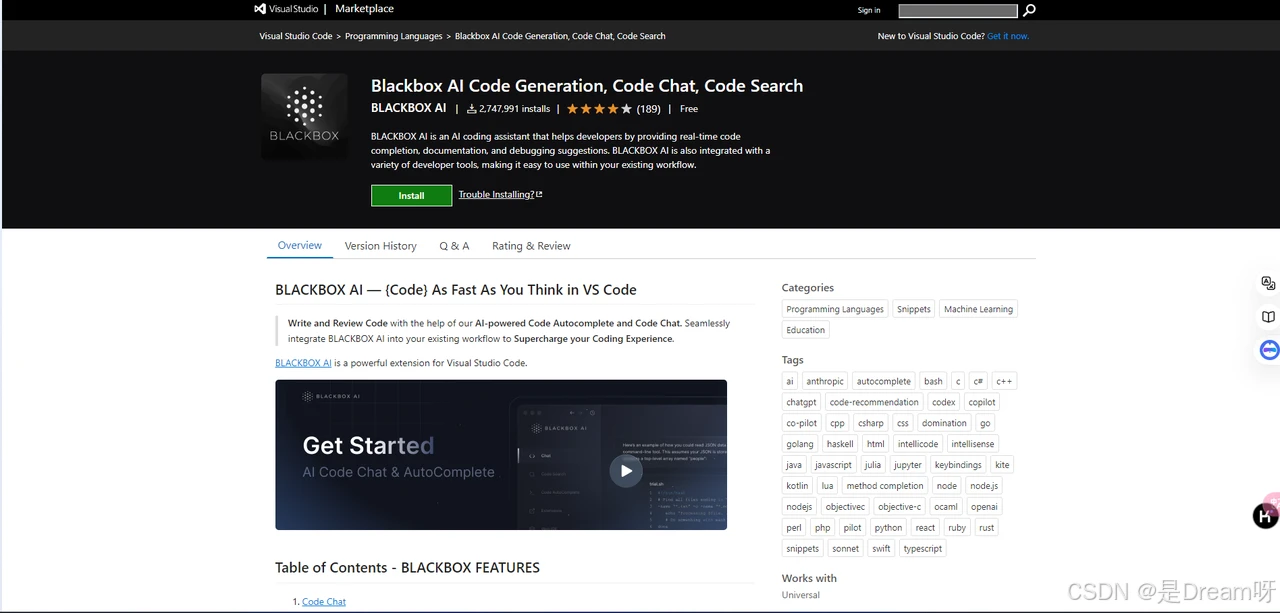The width and height of the screenshot is (1280, 613).
Task: Click the rust tag
Action: 987,528
